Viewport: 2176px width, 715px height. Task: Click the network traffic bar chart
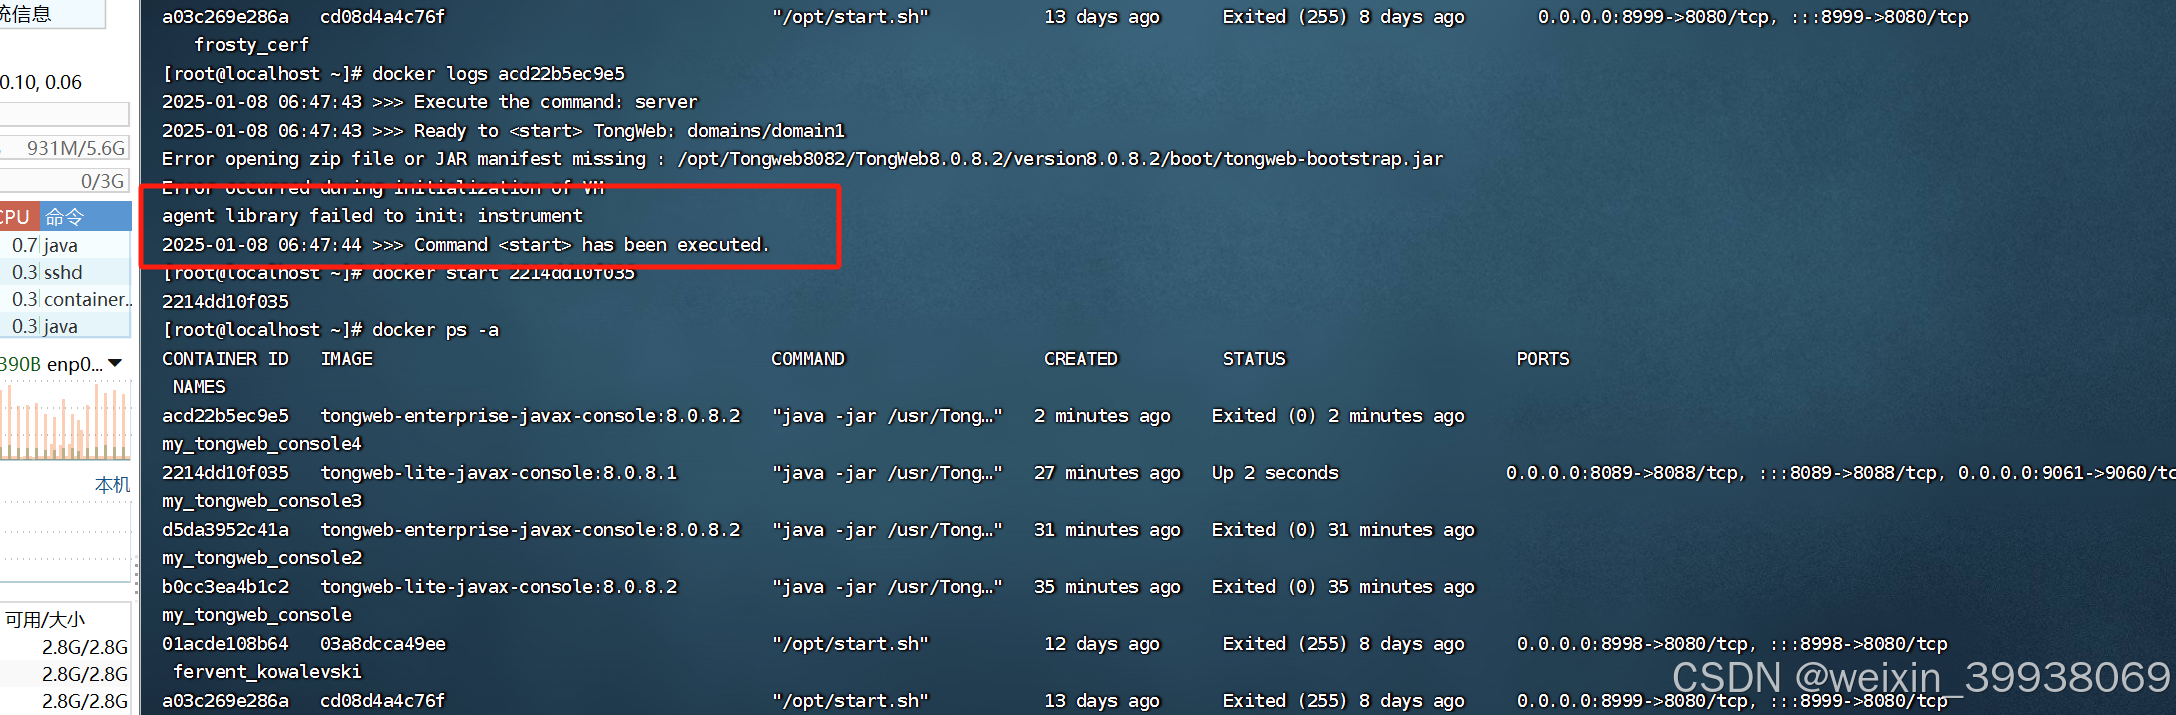click(x=64, y=420)
